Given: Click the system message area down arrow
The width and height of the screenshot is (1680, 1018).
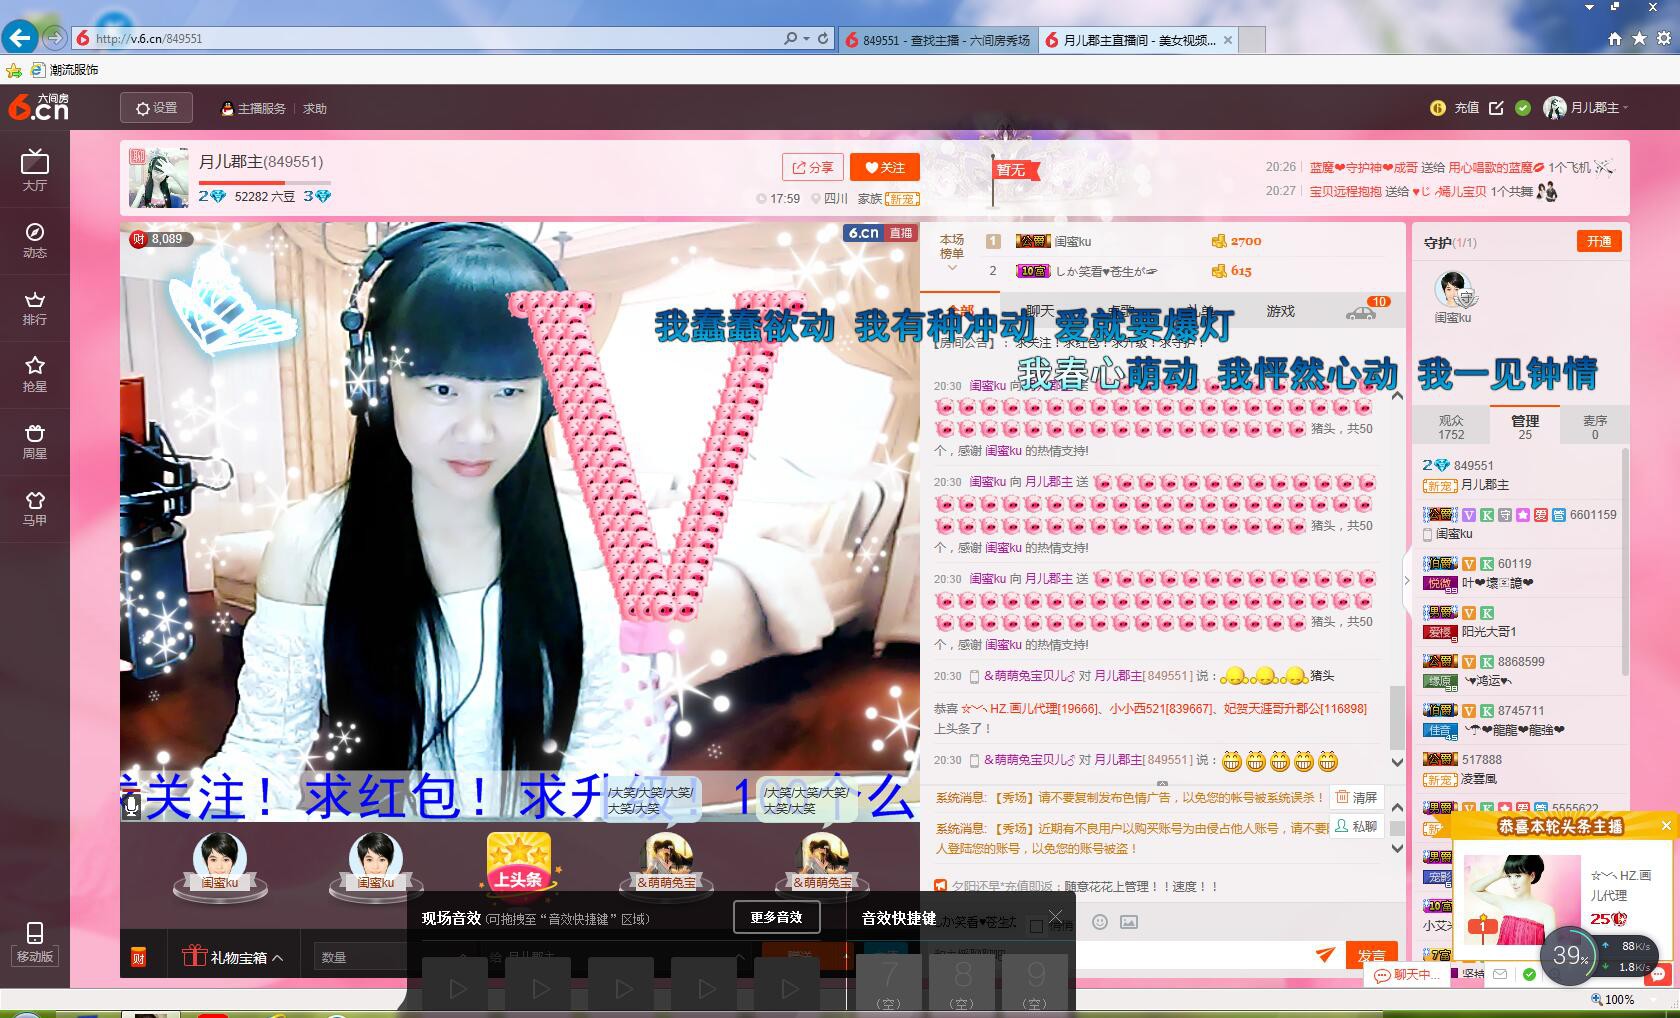Looking at the screenshot, I should [1397, 848].
